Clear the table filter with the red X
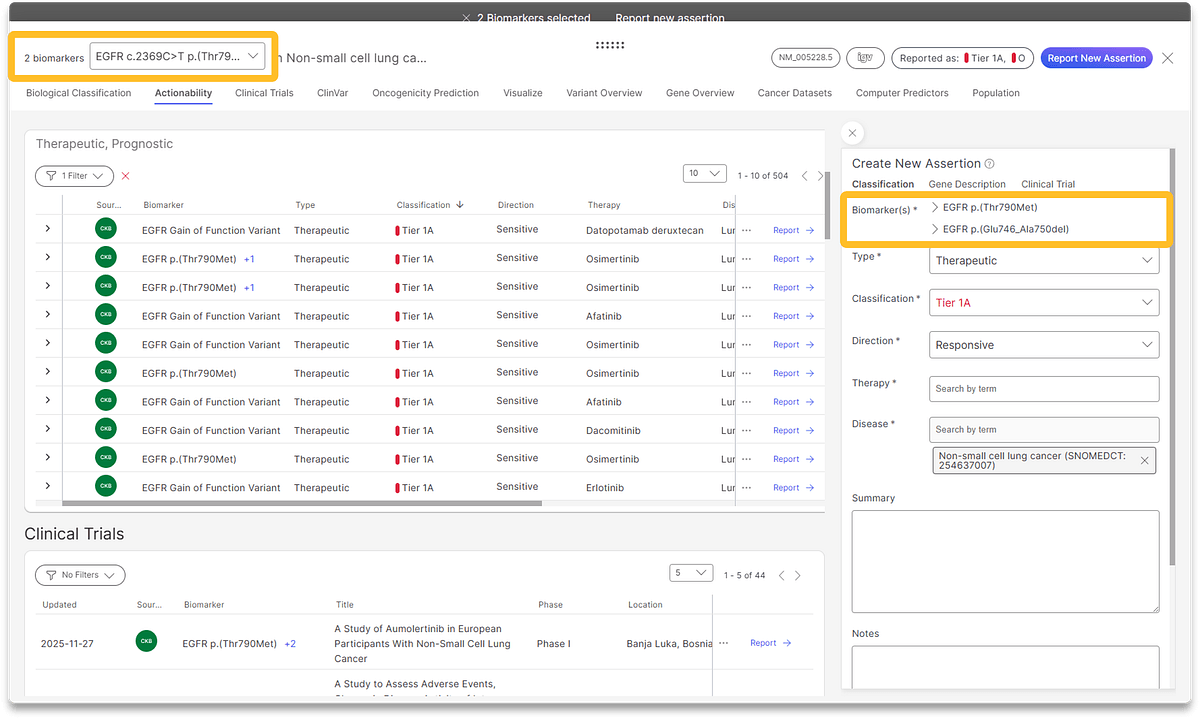Image resolution: width=1200 pixels, height=719 pixels. coord(125,176)
